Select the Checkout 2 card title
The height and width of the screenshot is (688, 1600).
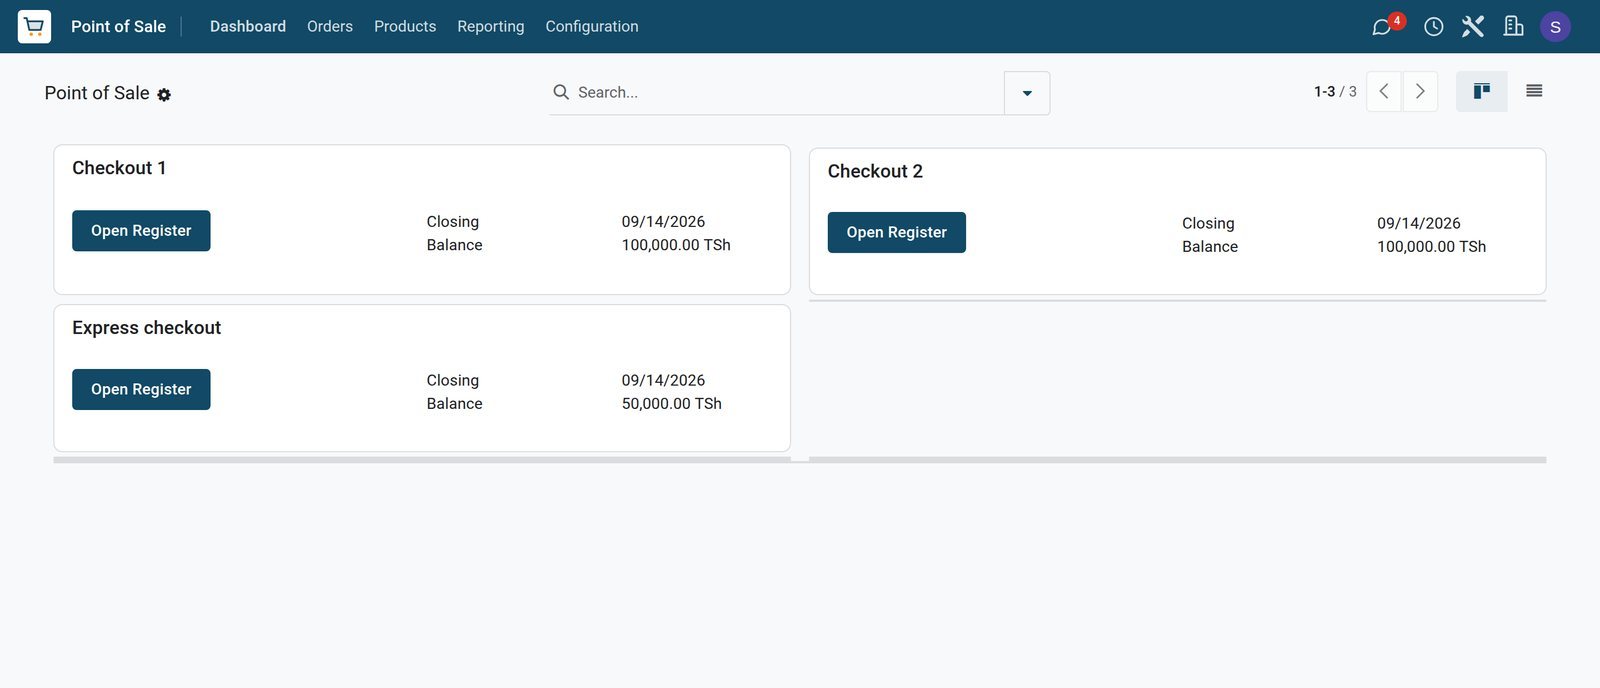875,171
